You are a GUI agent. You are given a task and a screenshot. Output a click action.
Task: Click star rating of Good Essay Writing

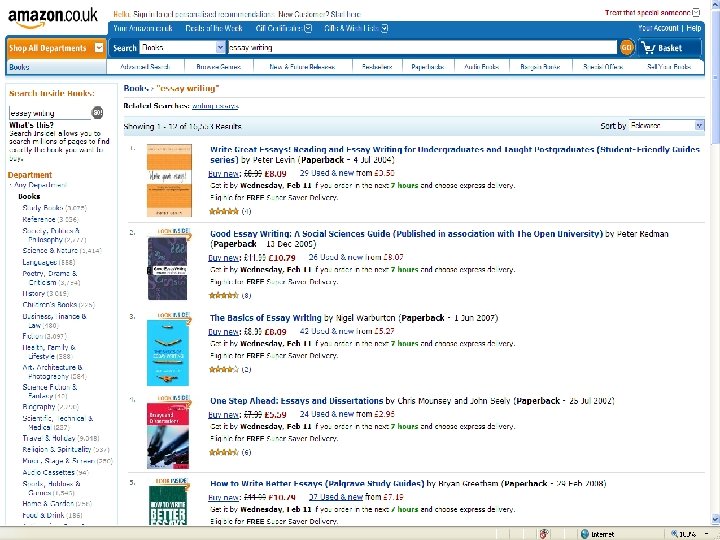coord(224,295)
